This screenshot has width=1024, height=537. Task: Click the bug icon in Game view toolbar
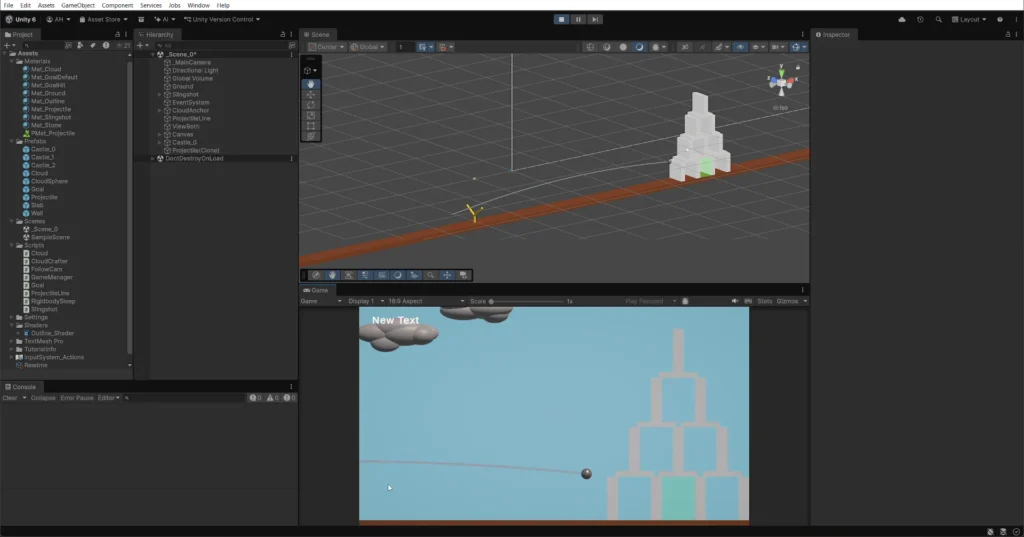point(685,301)
